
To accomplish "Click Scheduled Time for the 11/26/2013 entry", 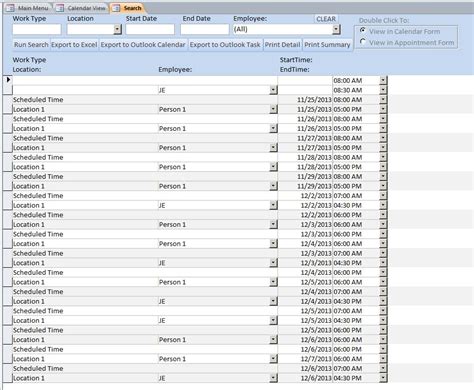I will click(38, 119).
